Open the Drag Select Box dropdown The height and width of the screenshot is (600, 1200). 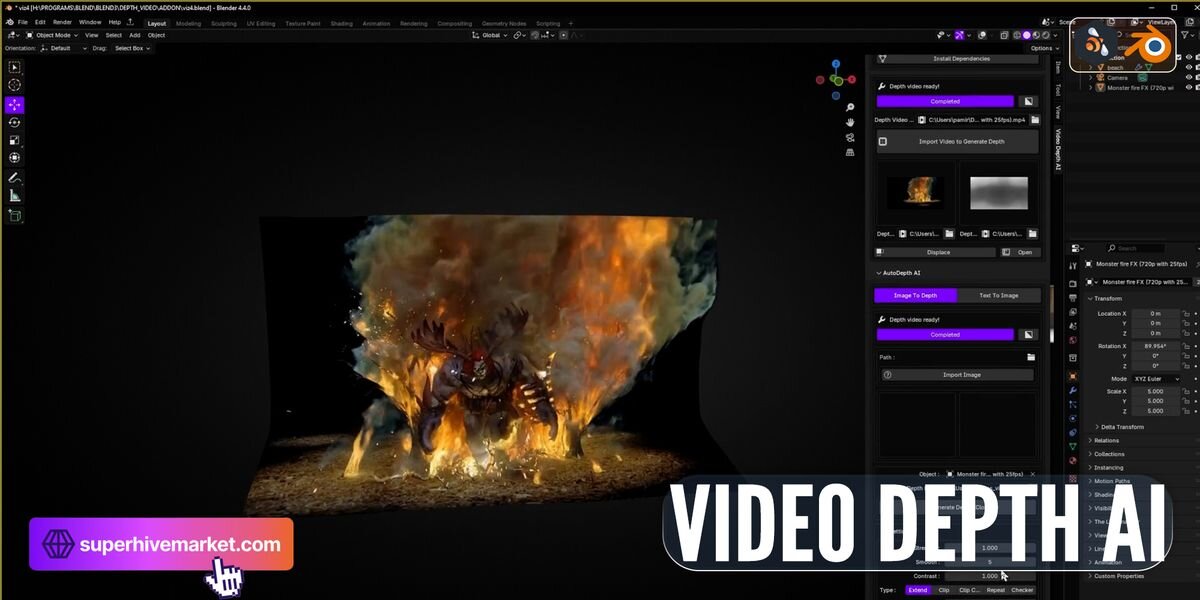pyautogui.click(x=131, y=48)
